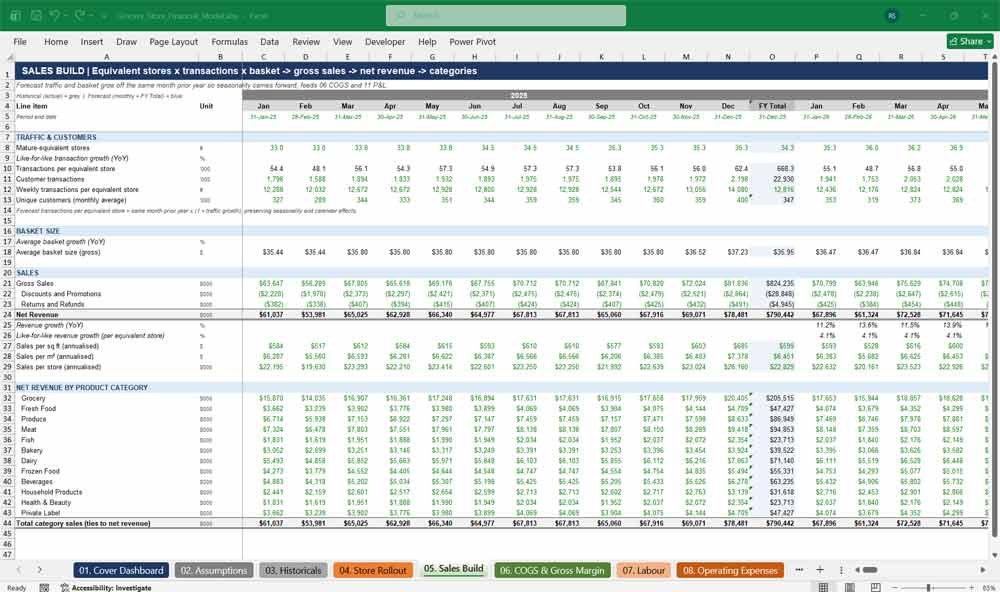Open Accessibility: Investigate in status bar
This screenshot has height=592, width=1000.
(106, 588)
